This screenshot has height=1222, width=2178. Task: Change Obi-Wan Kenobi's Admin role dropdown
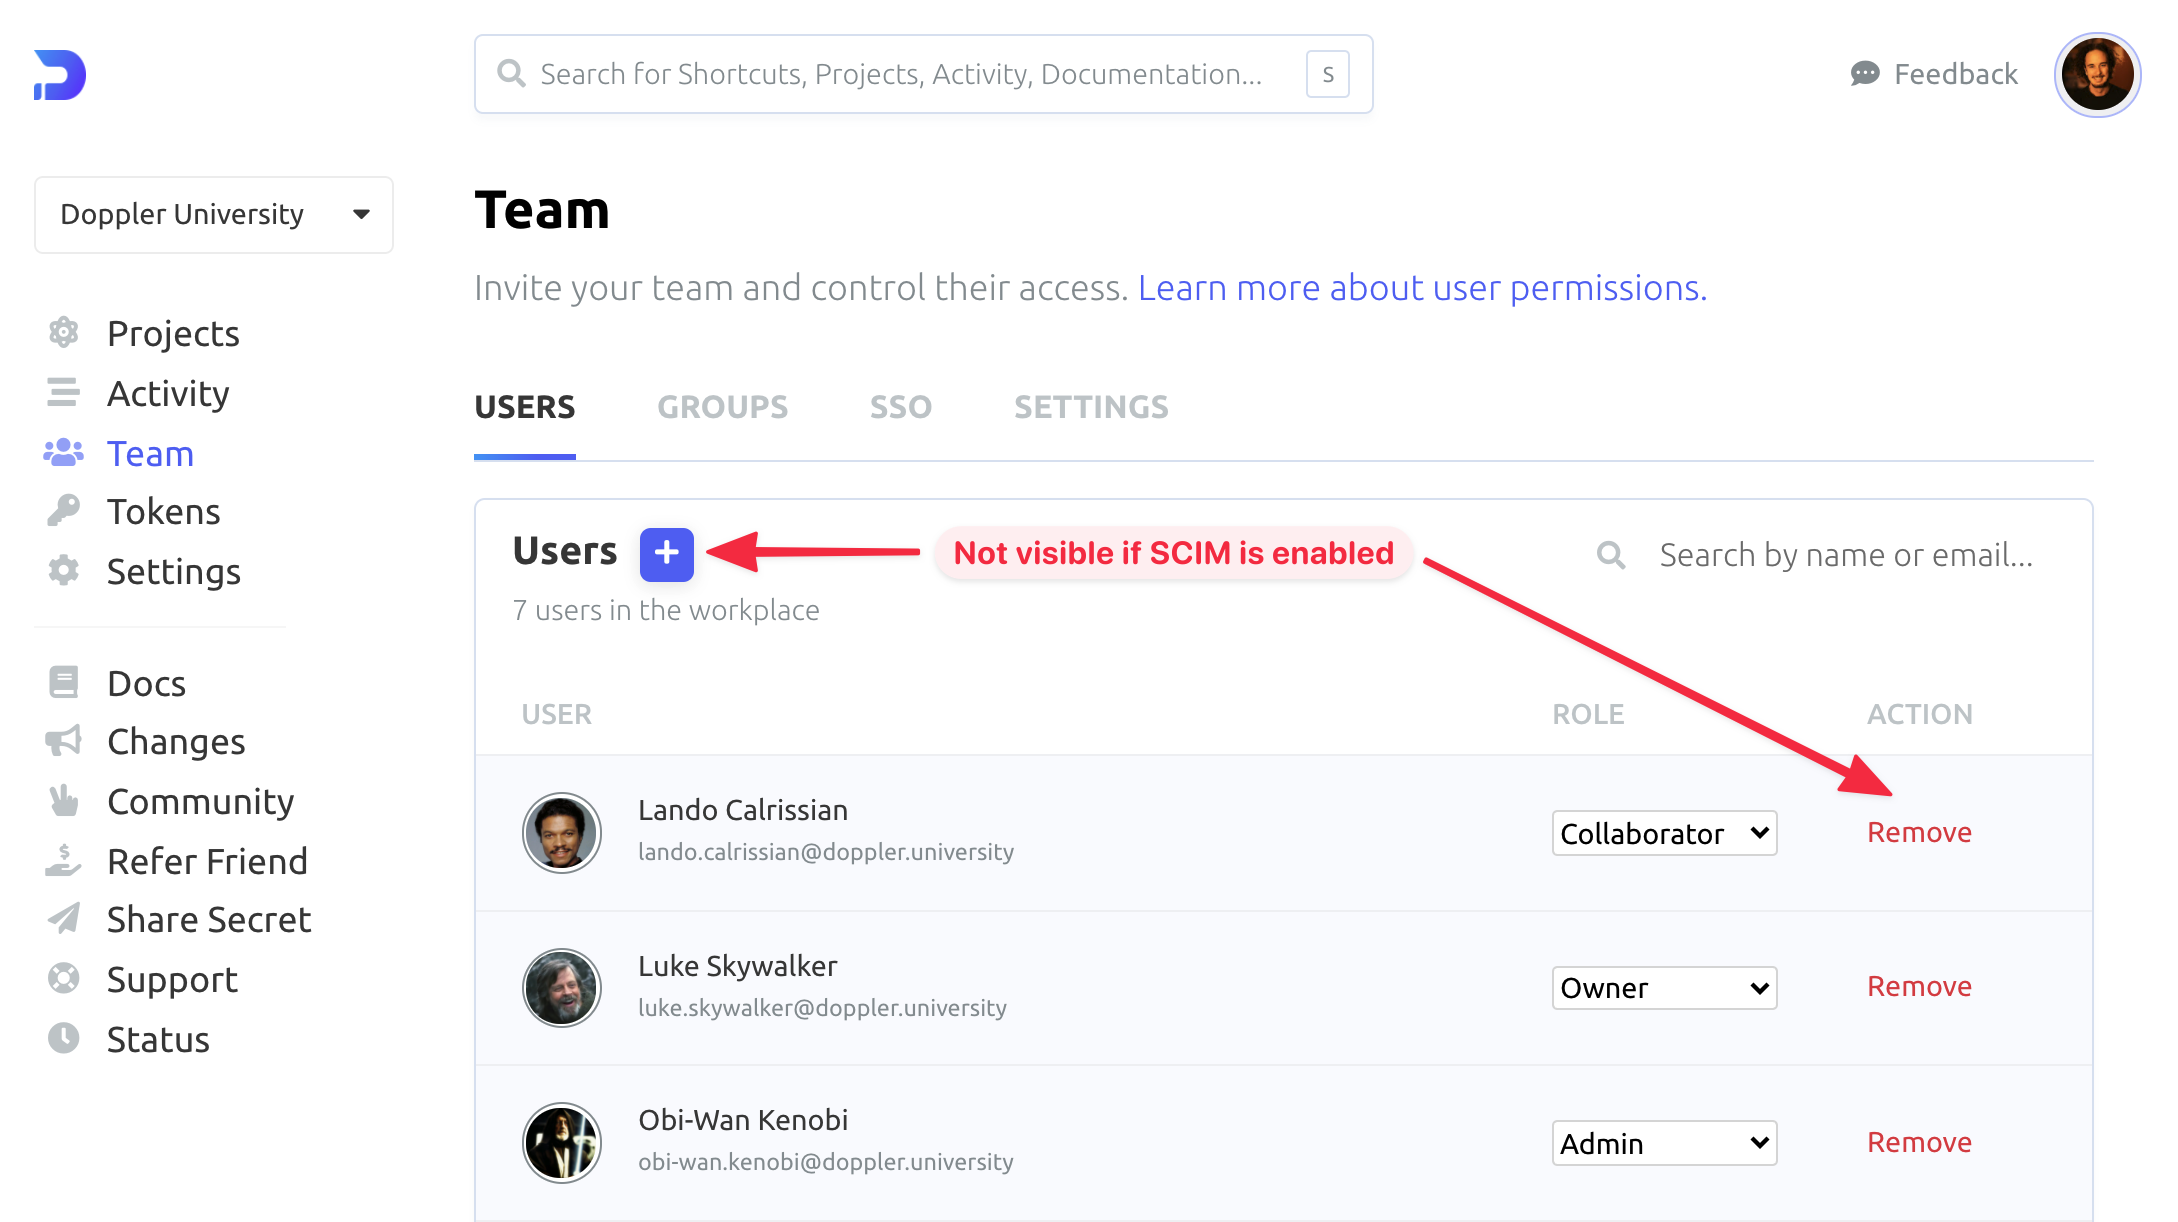coord(1664,1143)
